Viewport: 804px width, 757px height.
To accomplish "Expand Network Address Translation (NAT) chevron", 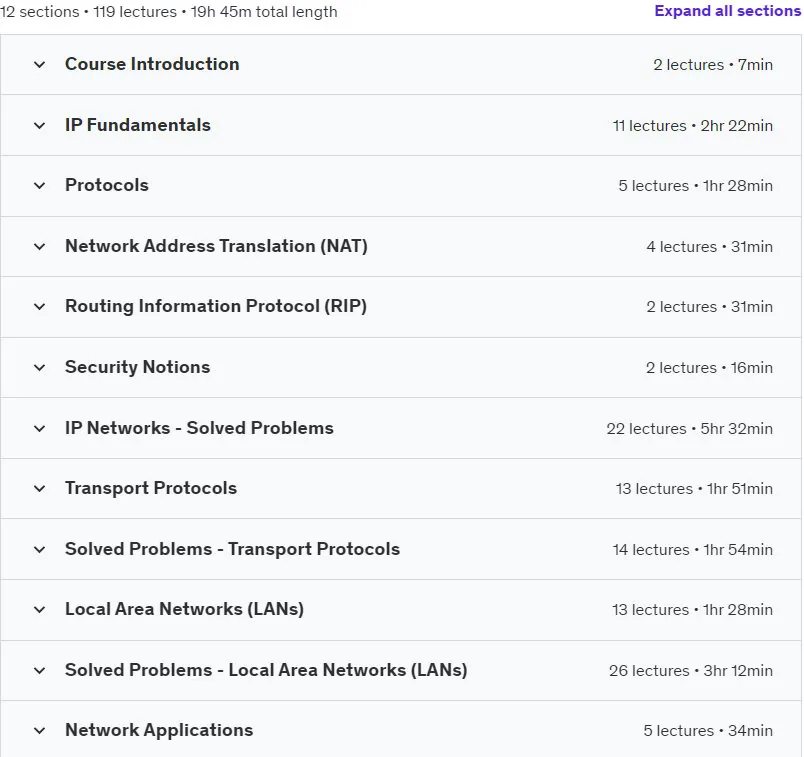I will (39, 247).
